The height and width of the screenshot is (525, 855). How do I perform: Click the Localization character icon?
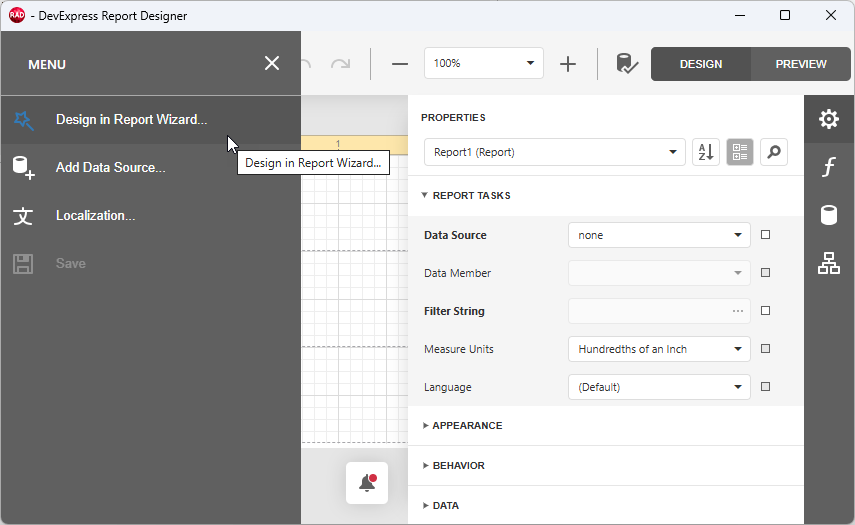coord(23,216)
